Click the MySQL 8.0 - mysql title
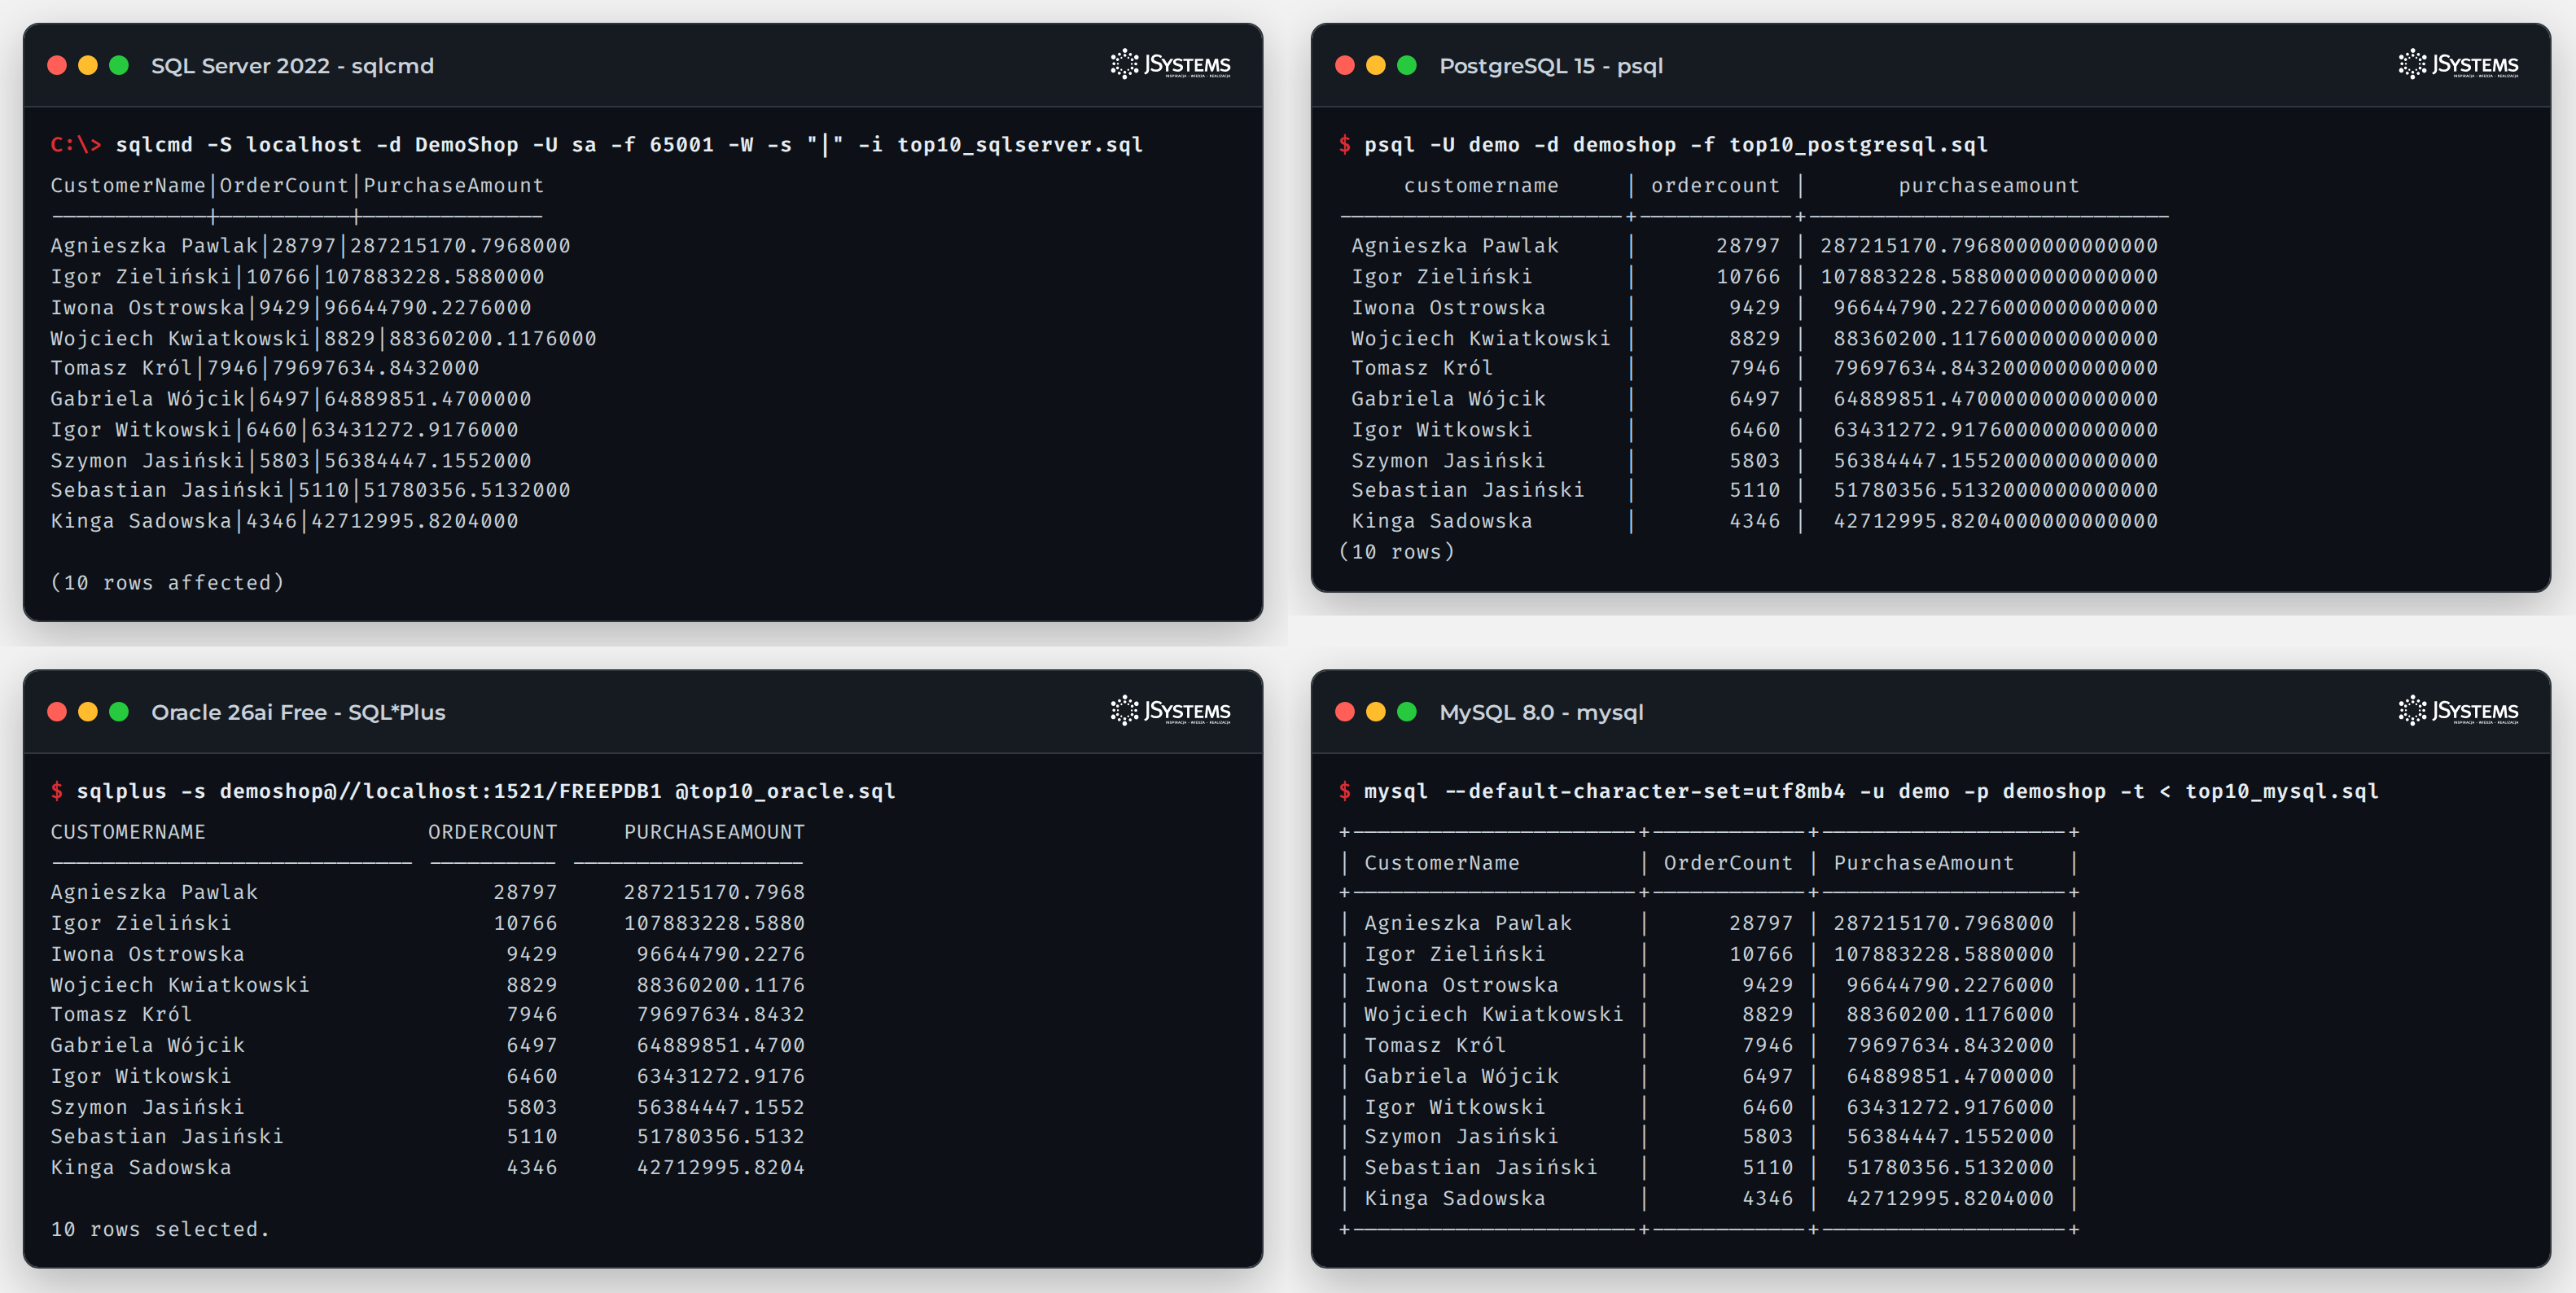 pyautogui.click(x=1541, y=712)
